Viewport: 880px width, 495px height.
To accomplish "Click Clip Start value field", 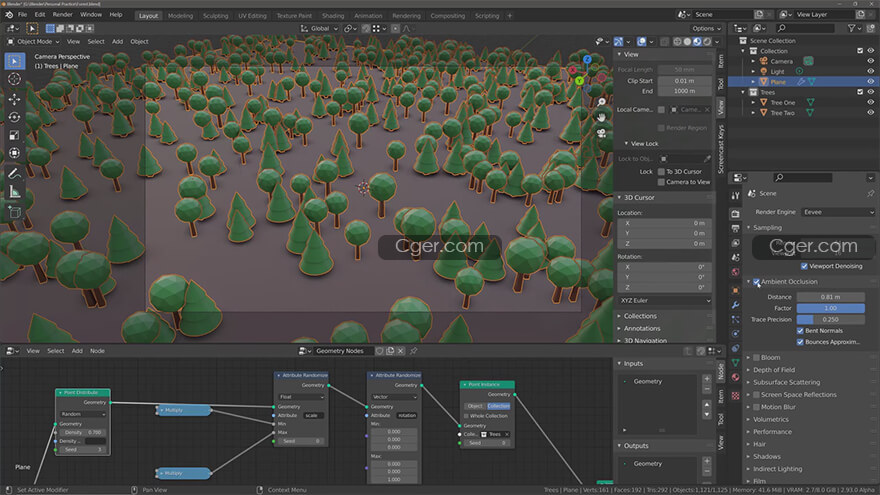I will 685,81.
